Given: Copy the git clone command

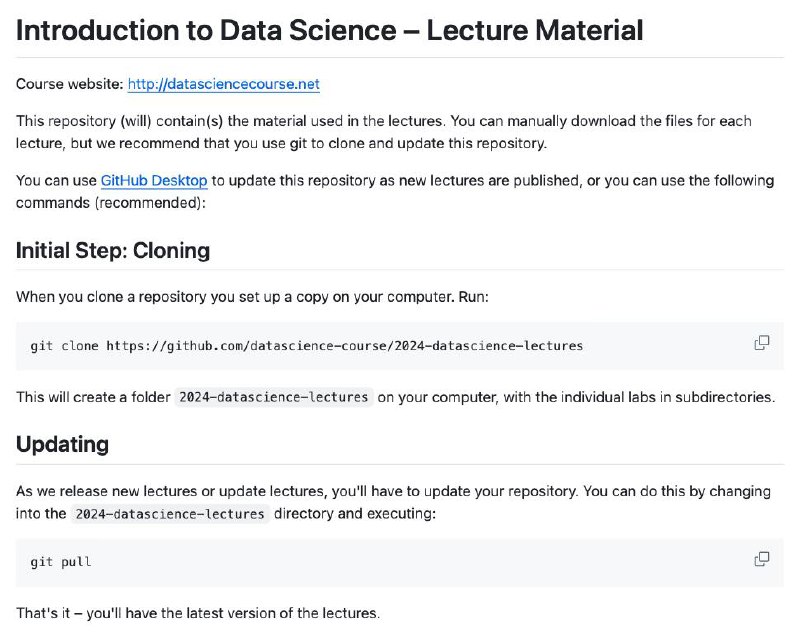Looking at the screenshot, I should pyautogui.click(x=762, y=343).
